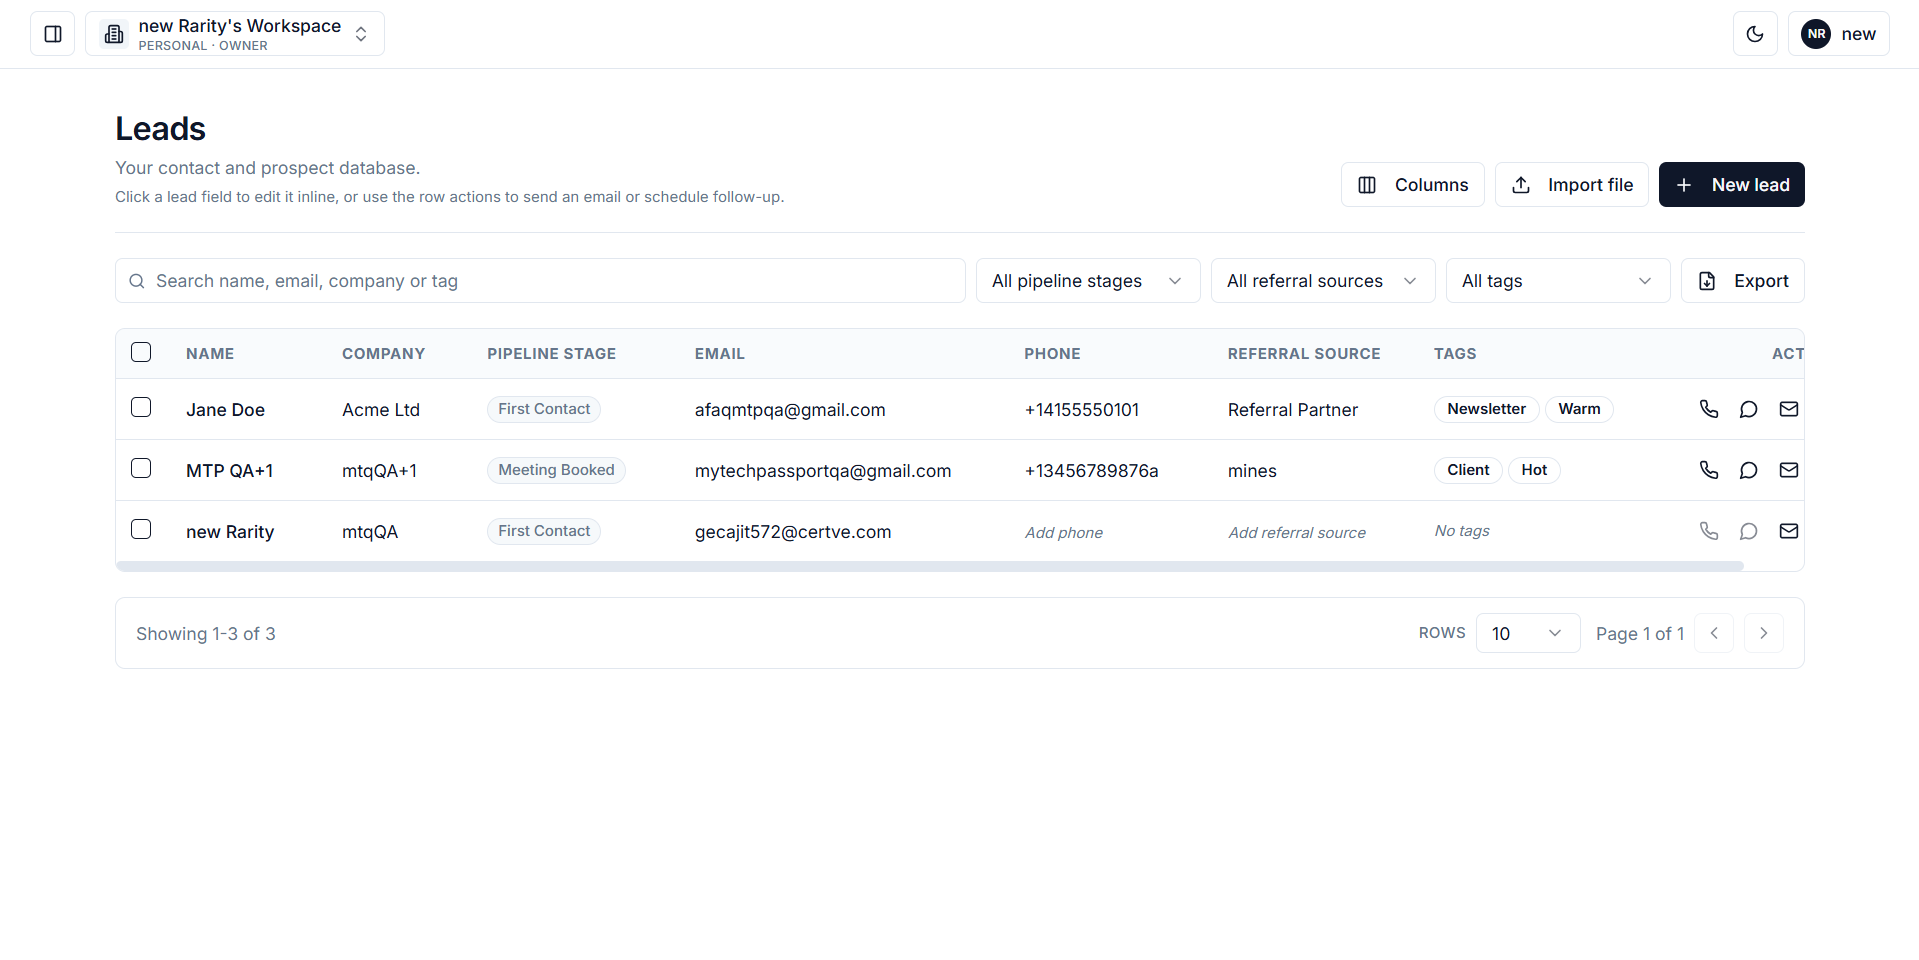The height and width of the screenshot is (960, 1919).
Task: Click the Newsletter tag
Action: point(1487,409)
